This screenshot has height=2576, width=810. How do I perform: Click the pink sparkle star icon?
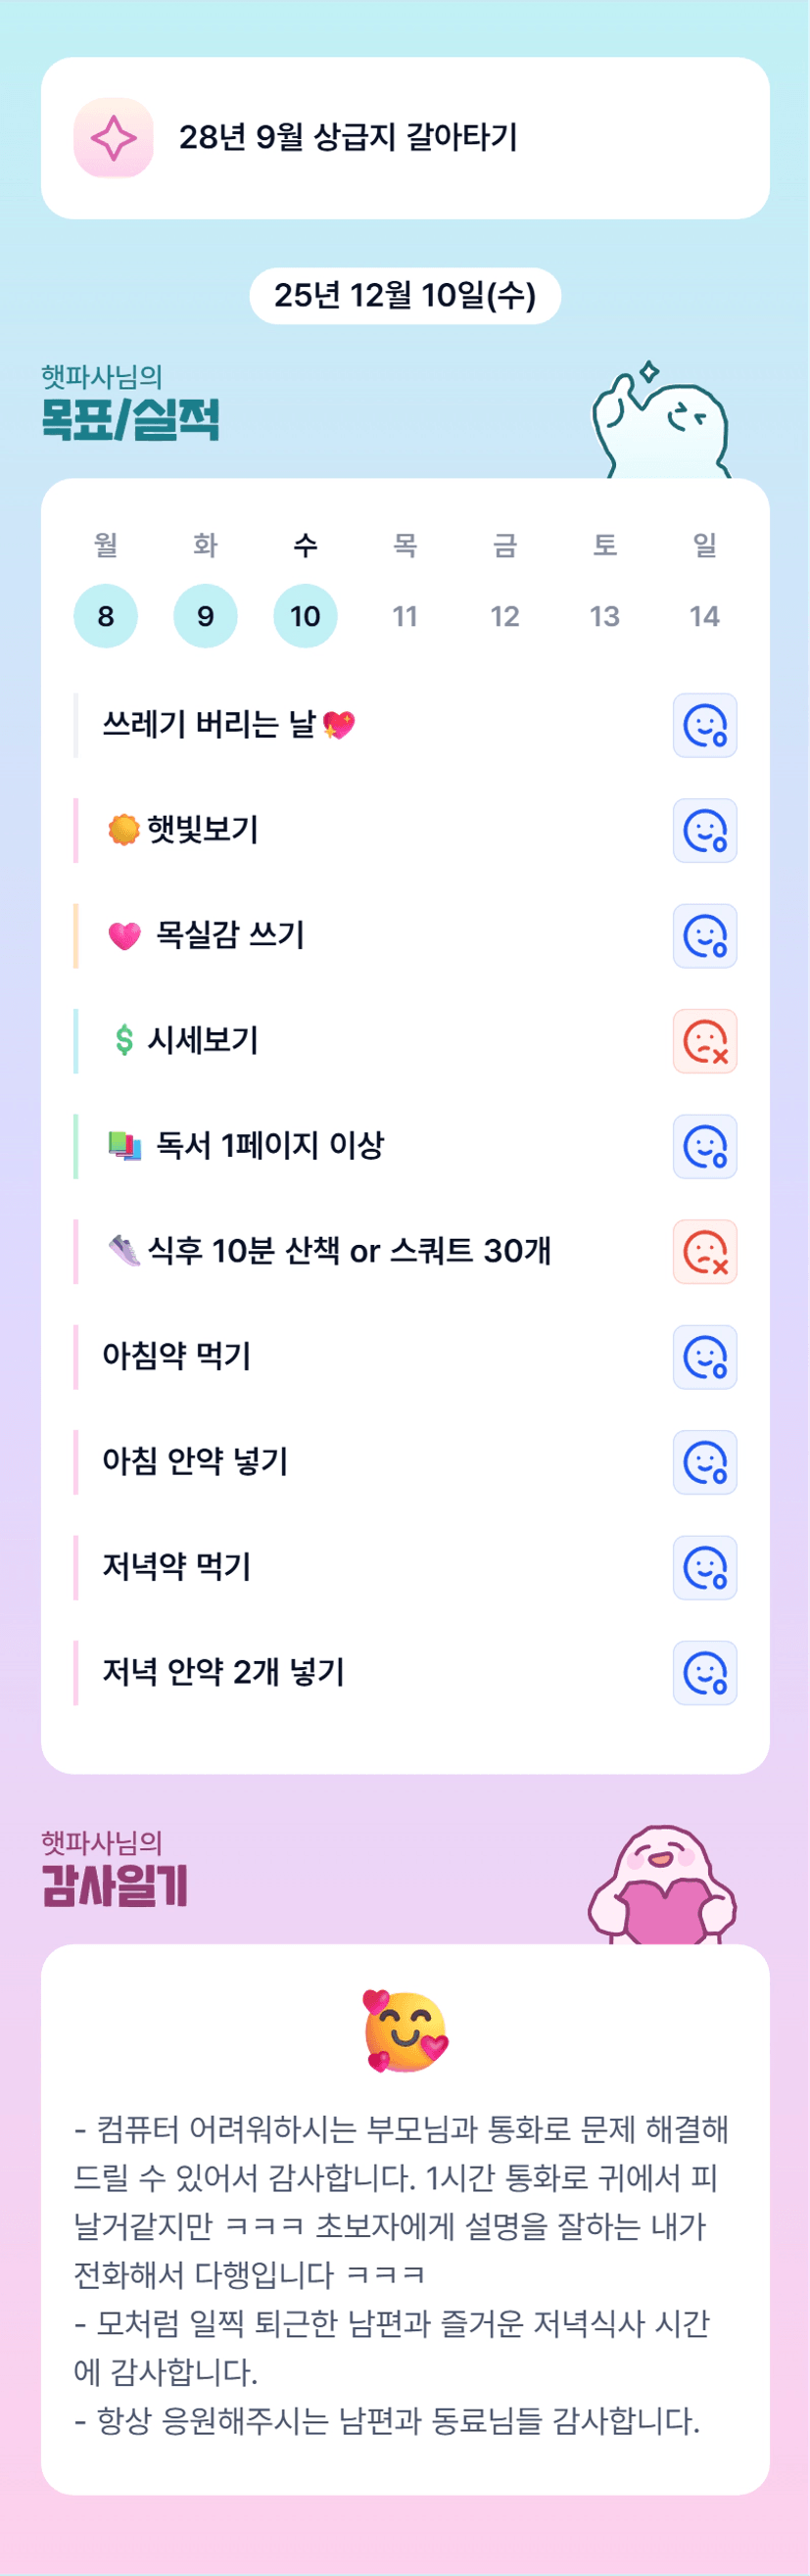(x=113, y=138)
